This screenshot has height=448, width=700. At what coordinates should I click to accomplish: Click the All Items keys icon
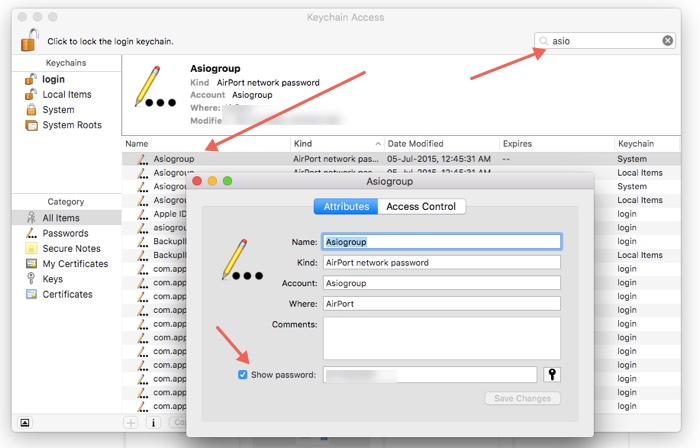31,217
